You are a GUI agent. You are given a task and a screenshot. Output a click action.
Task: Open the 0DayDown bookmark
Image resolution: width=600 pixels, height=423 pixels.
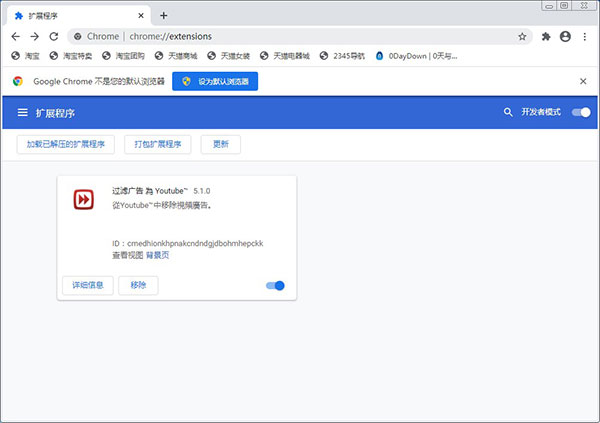[416, 56]
